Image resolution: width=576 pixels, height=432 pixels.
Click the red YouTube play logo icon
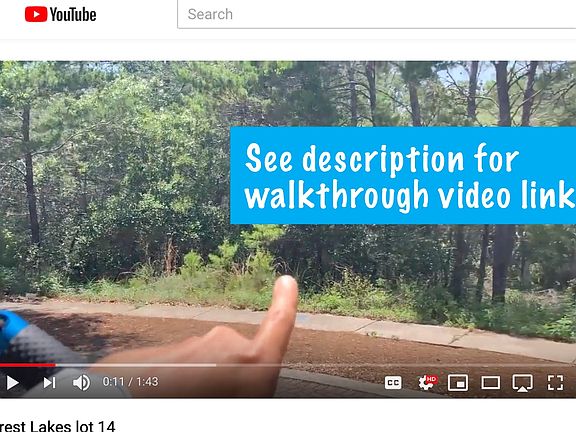36,14
